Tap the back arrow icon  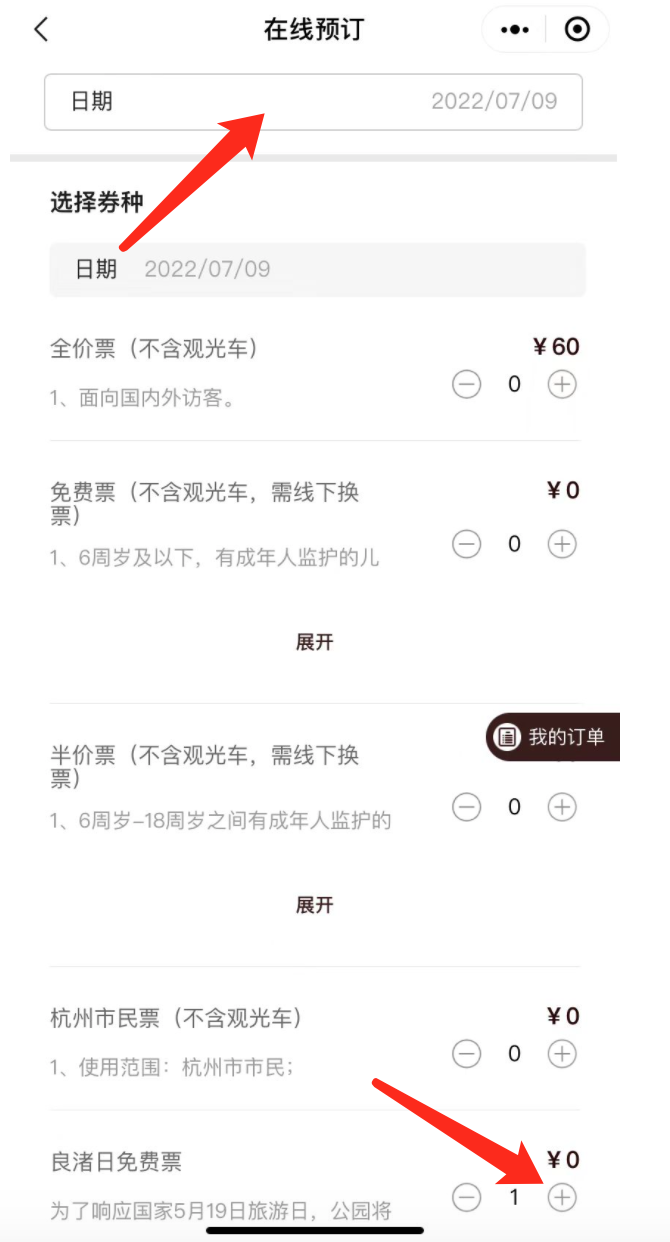pyautogui.click(x=41, y=30)
